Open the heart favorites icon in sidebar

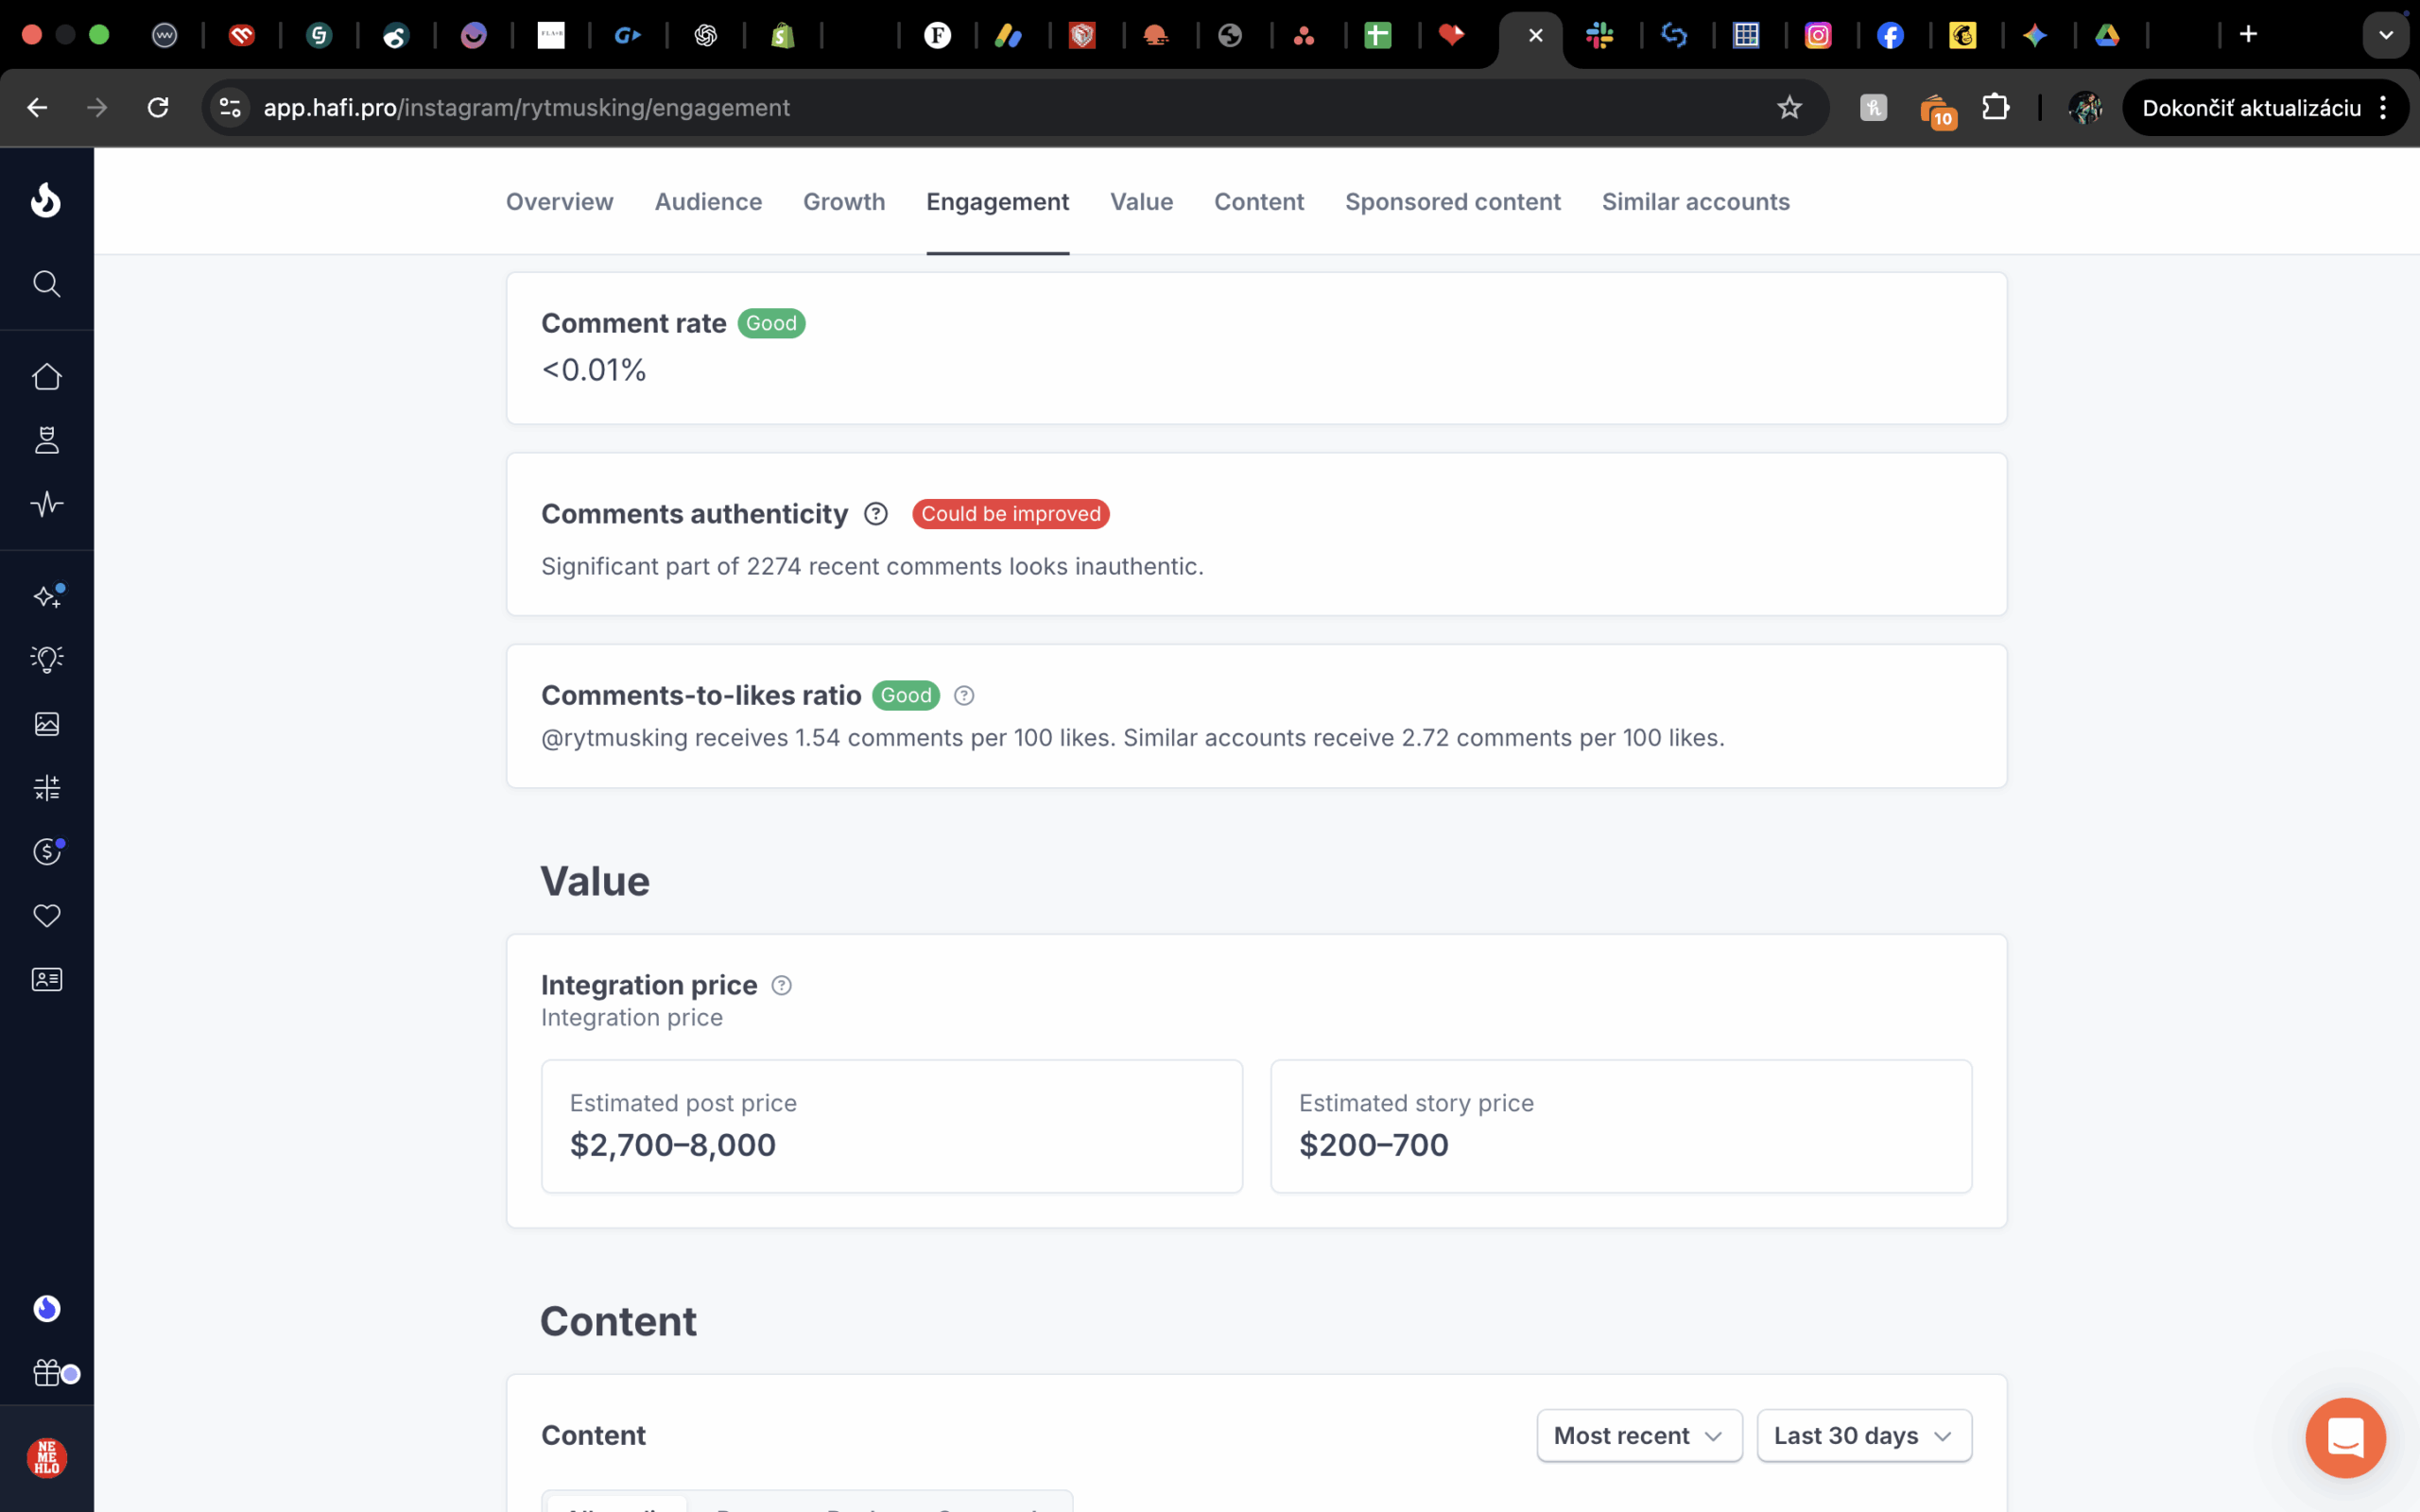click(x=46, y=916)
